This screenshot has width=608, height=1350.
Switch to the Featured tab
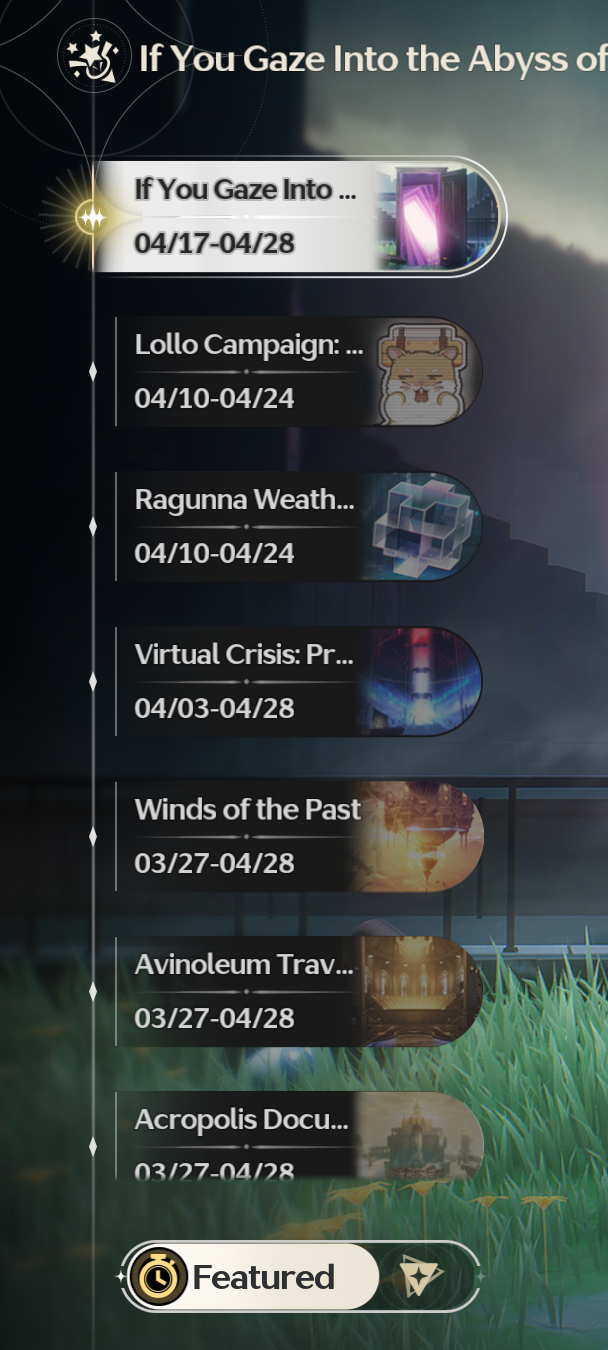pyautogui.click(x=249, y=1277)
